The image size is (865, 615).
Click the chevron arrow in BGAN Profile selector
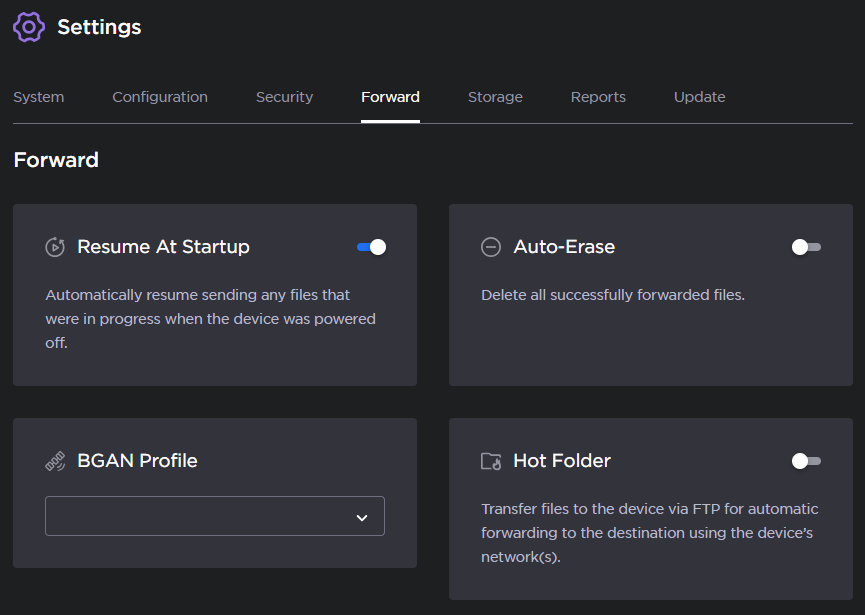(x=362, y=517)
